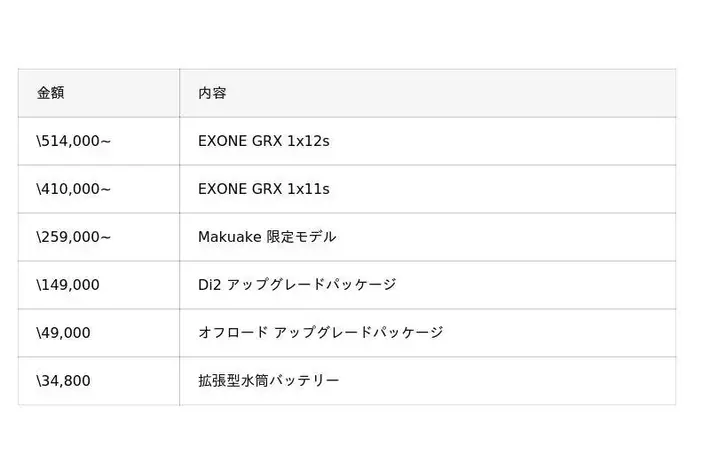
Task: Click the Di2 text
Action: click(x=209, y=285)
